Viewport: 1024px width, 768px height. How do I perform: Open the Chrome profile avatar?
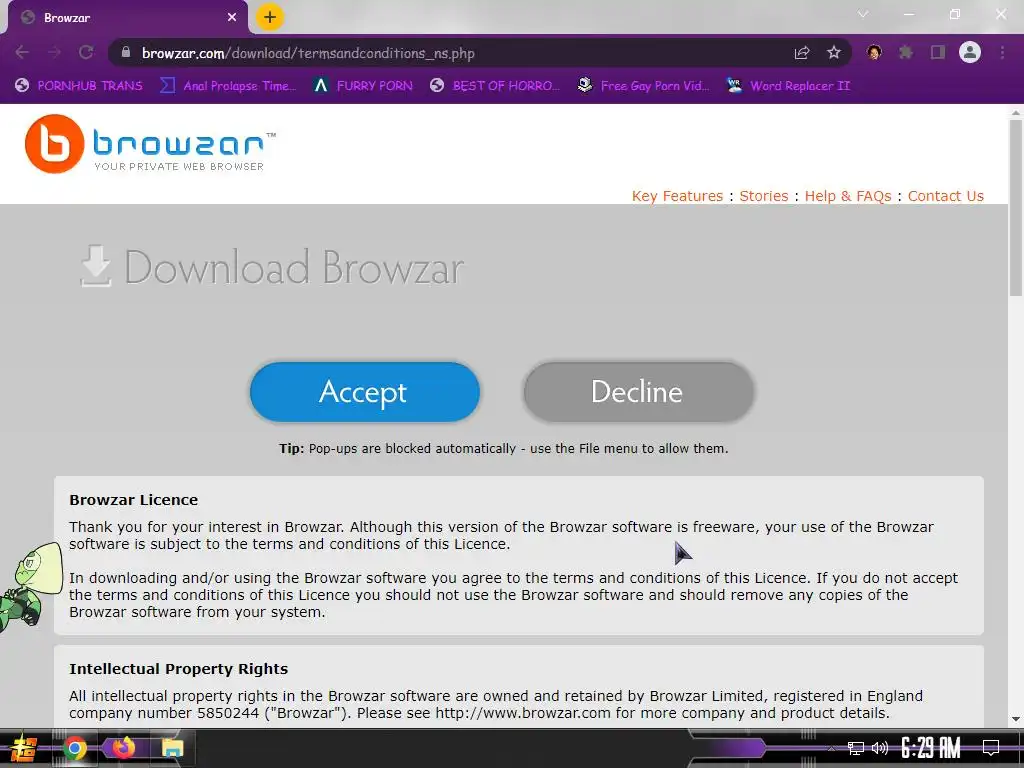coord(970,52)
